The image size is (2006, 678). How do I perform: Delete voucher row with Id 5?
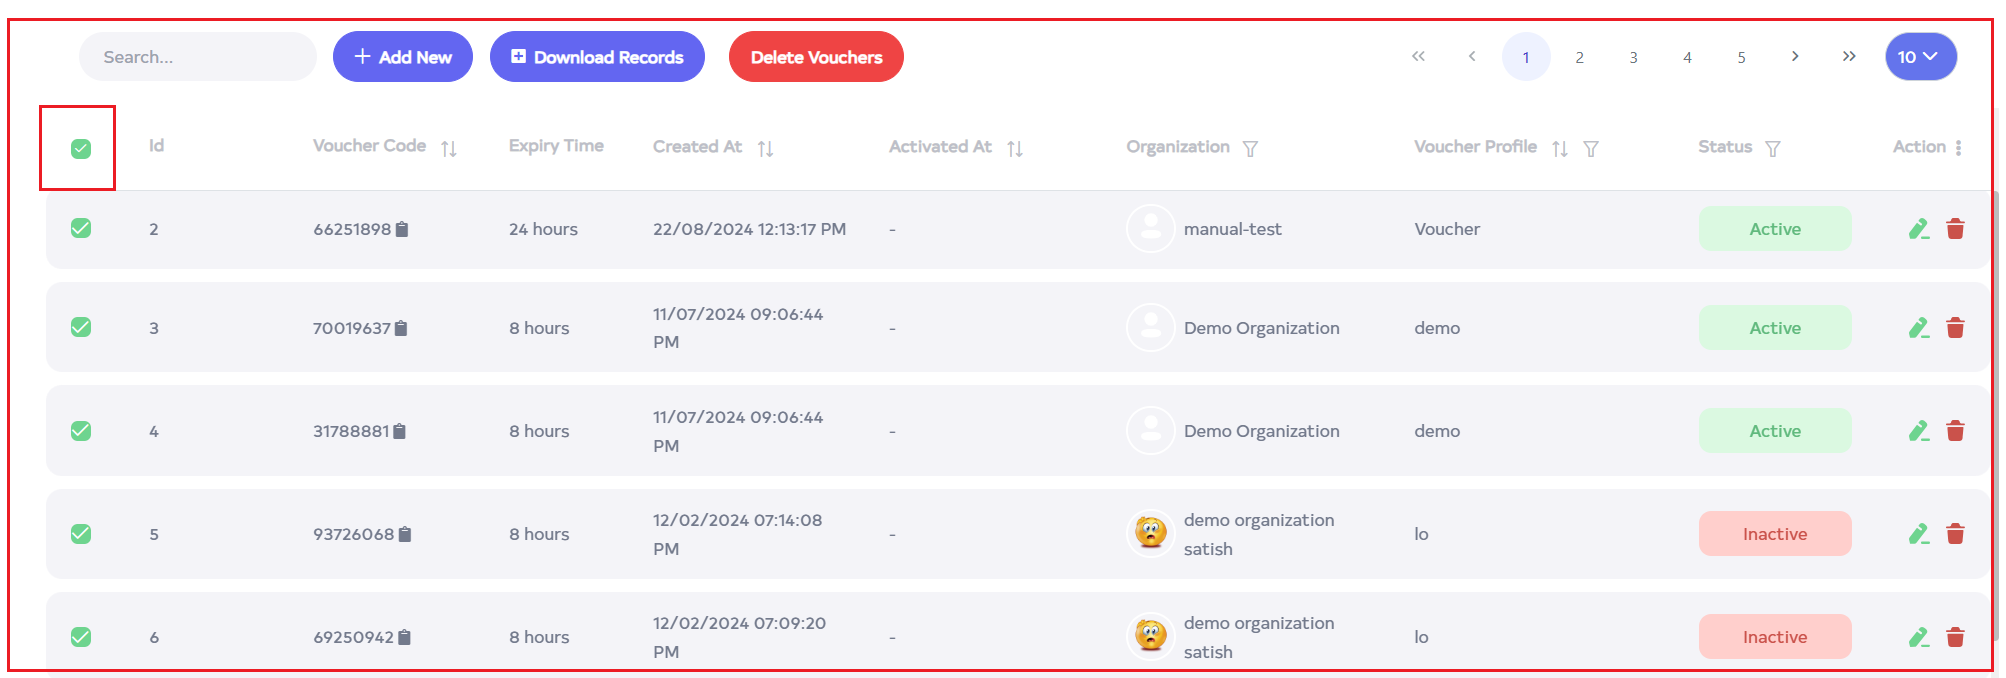1955,534
